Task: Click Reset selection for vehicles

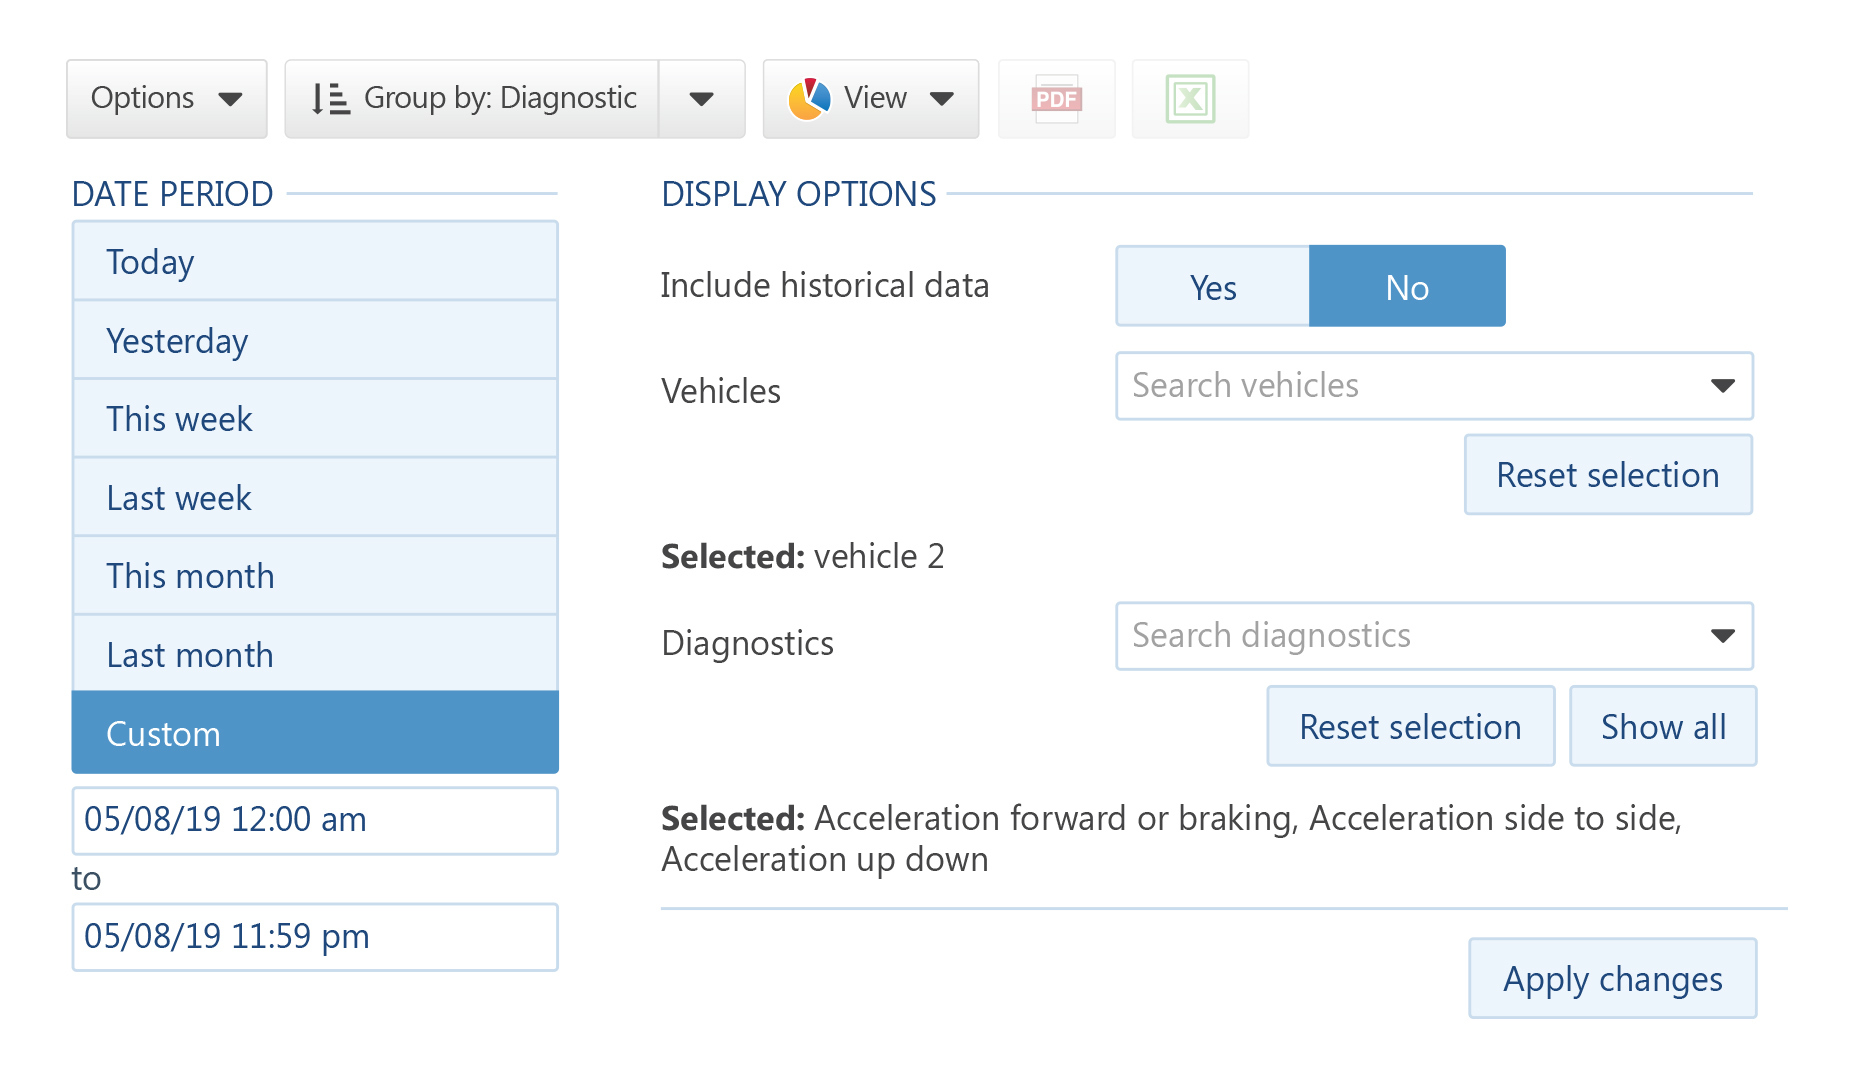Action: 1607,475
